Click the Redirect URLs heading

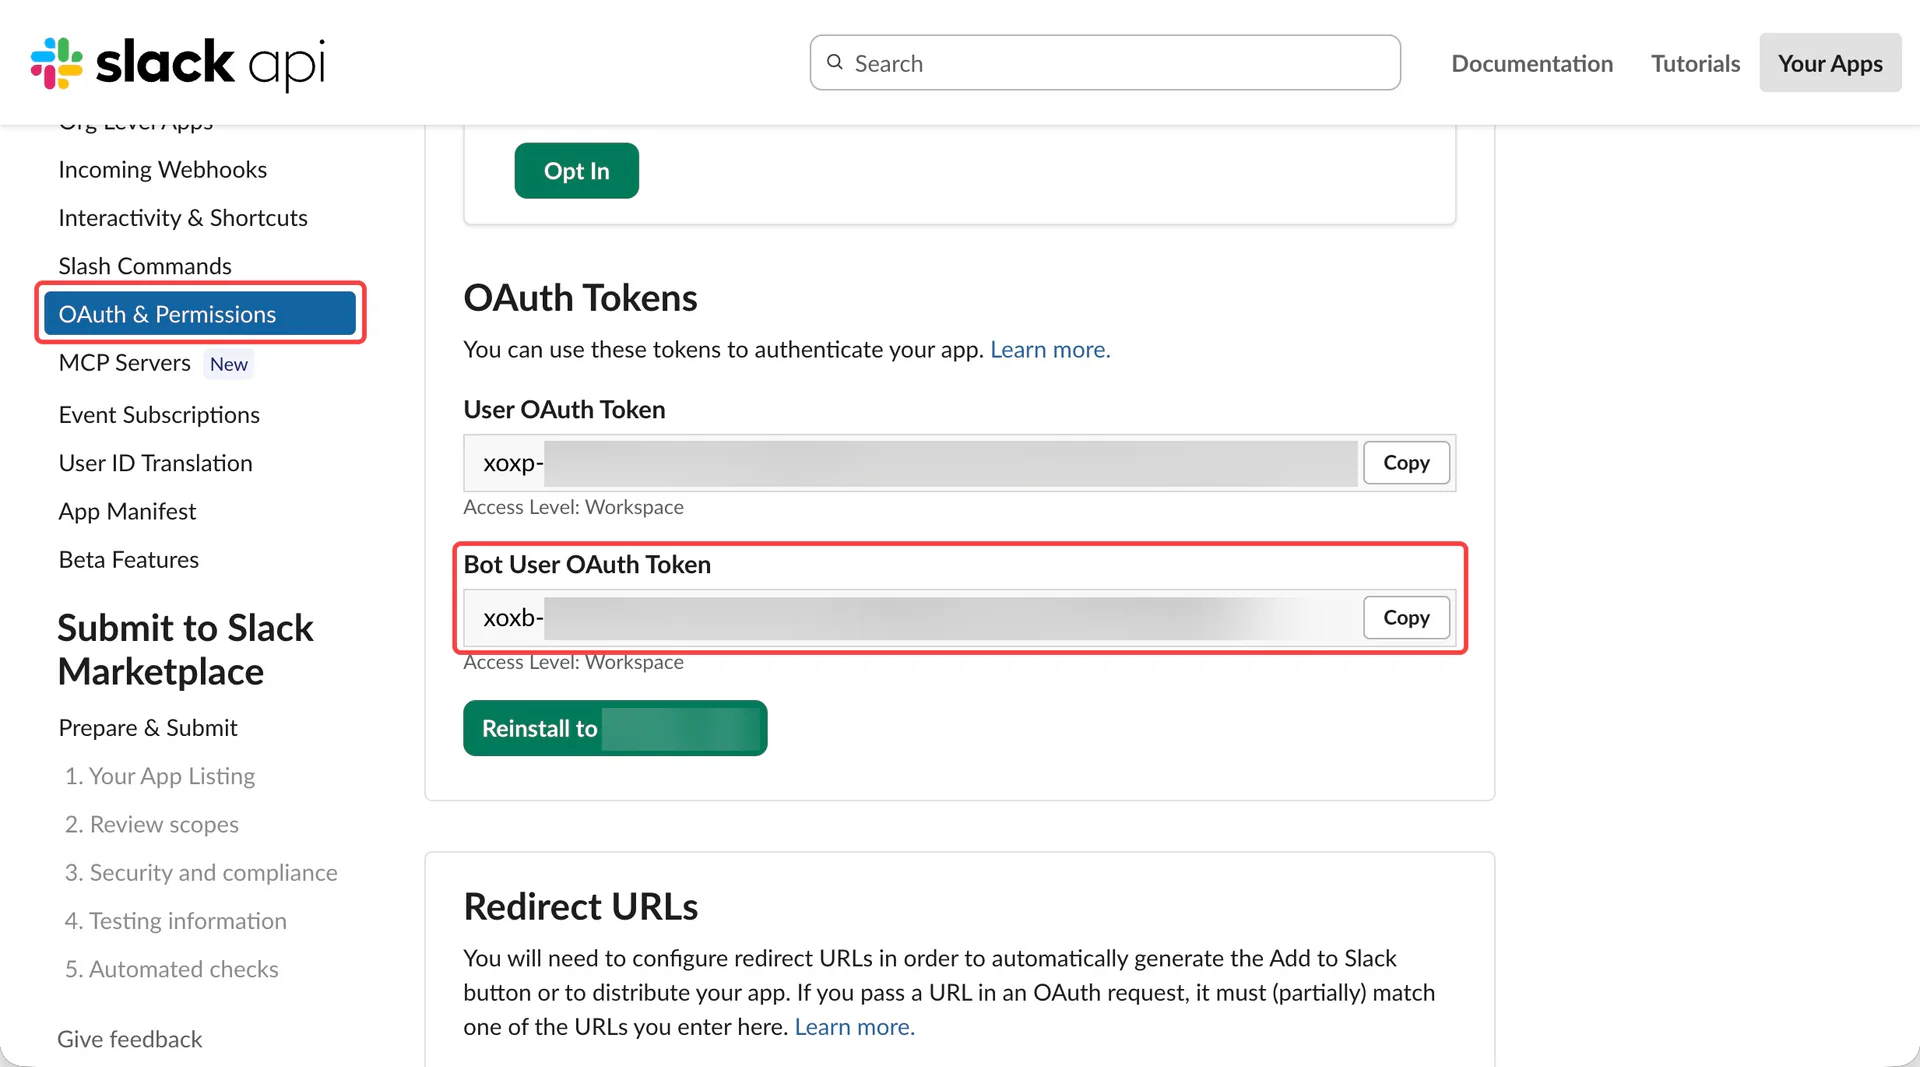click(581, 906)
